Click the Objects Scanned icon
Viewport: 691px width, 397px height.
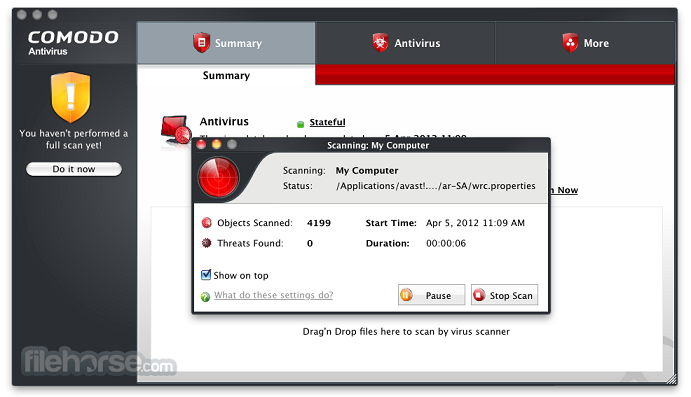pos(206,223)
